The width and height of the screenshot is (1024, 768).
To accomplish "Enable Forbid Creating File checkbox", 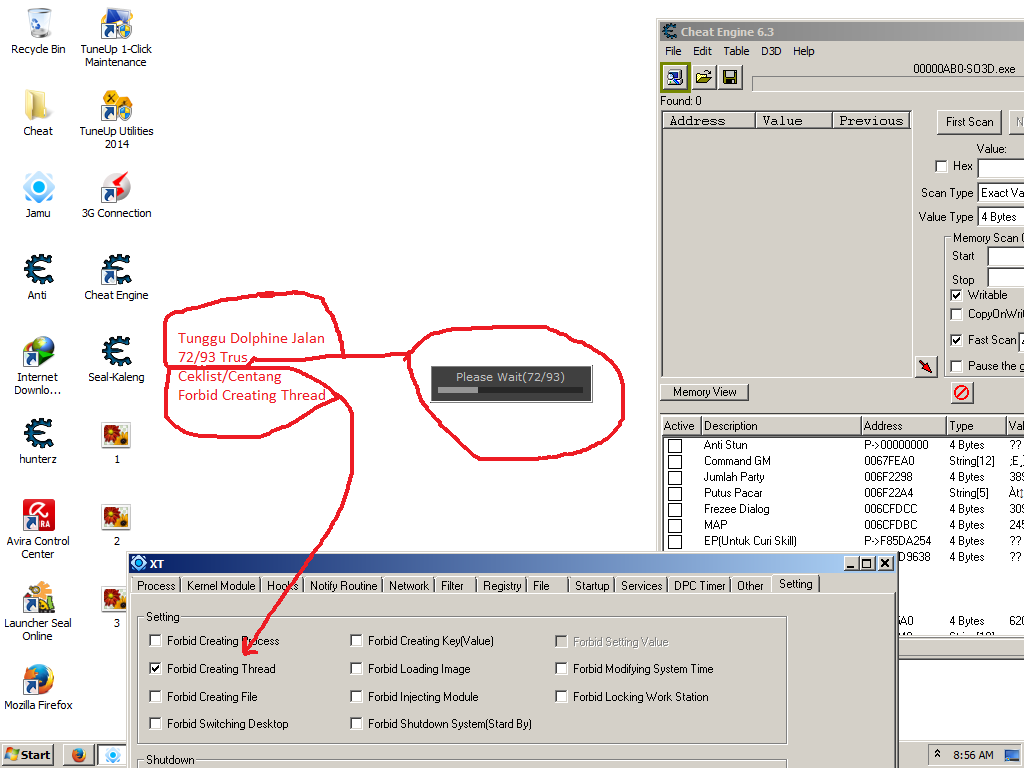I will [x=155, y=696].
